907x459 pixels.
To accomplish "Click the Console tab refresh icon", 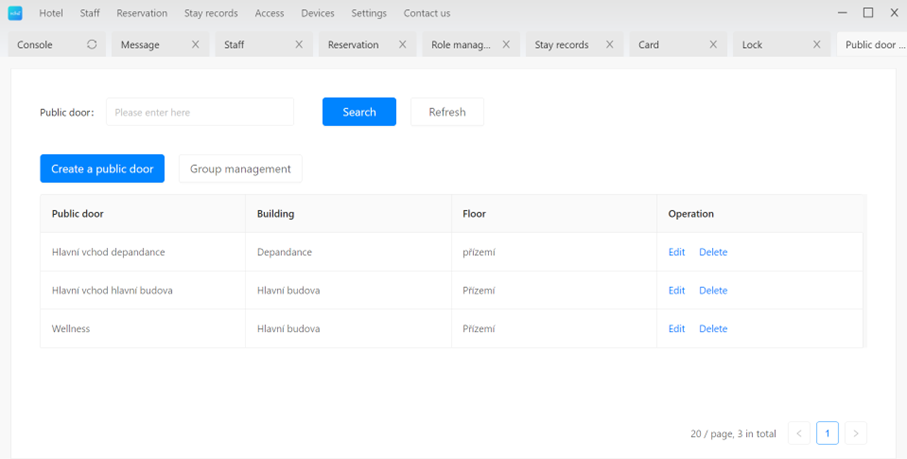I will (x=92, y=45).
